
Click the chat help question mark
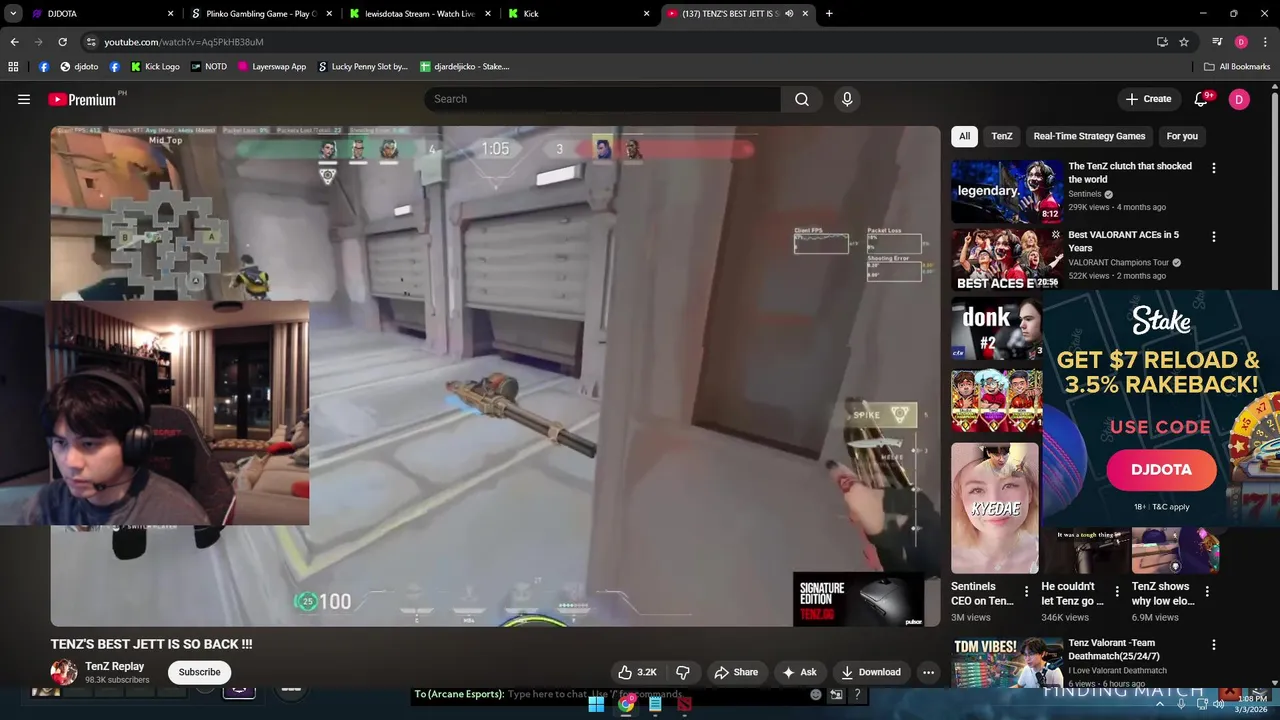click(x=858, y=694)
